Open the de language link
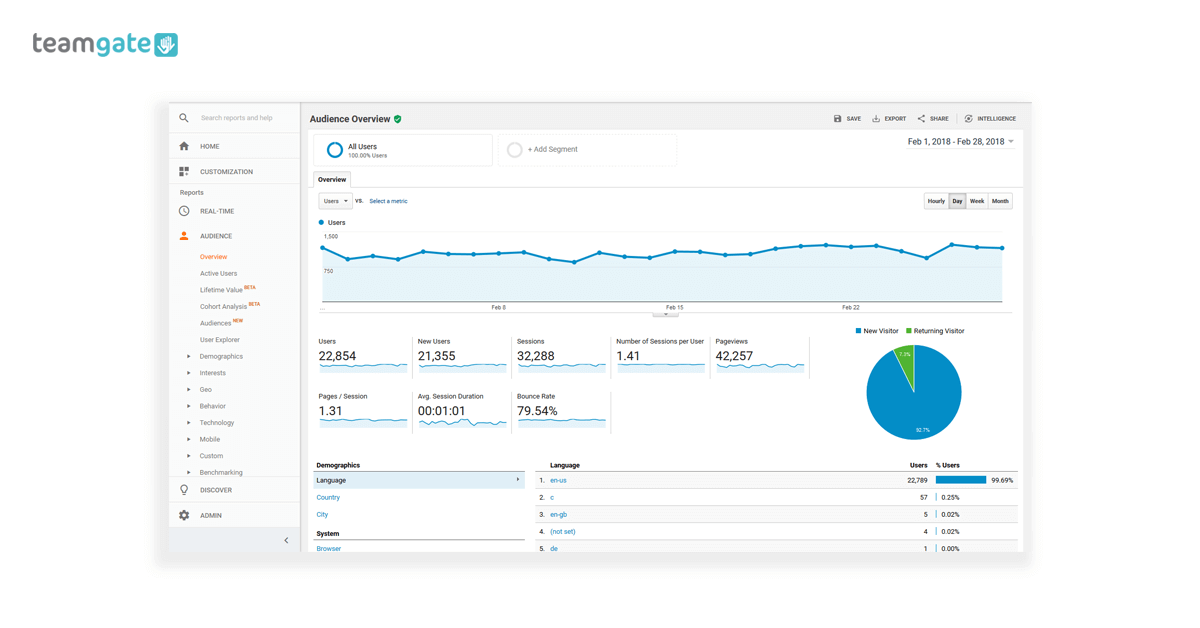The height and width of the screenshot is (628, 1200). pyautogui.click(x=554, y=548)
